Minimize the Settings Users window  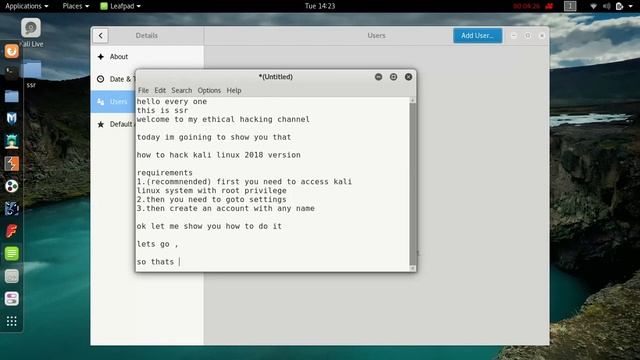point(513,36)
